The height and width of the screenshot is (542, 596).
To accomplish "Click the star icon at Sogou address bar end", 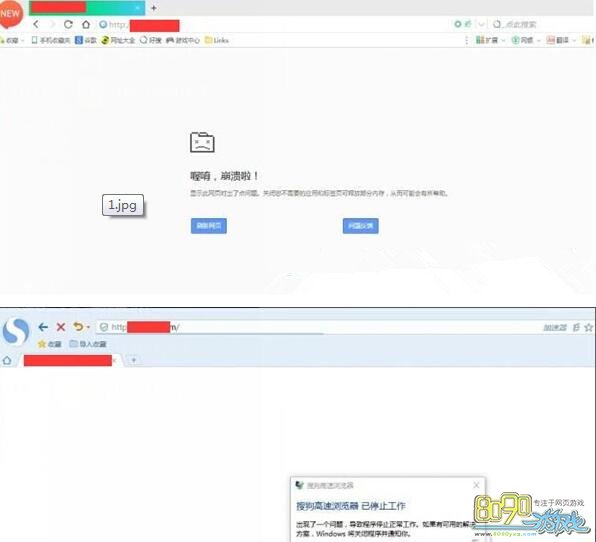I will click(x=588, y=327).
